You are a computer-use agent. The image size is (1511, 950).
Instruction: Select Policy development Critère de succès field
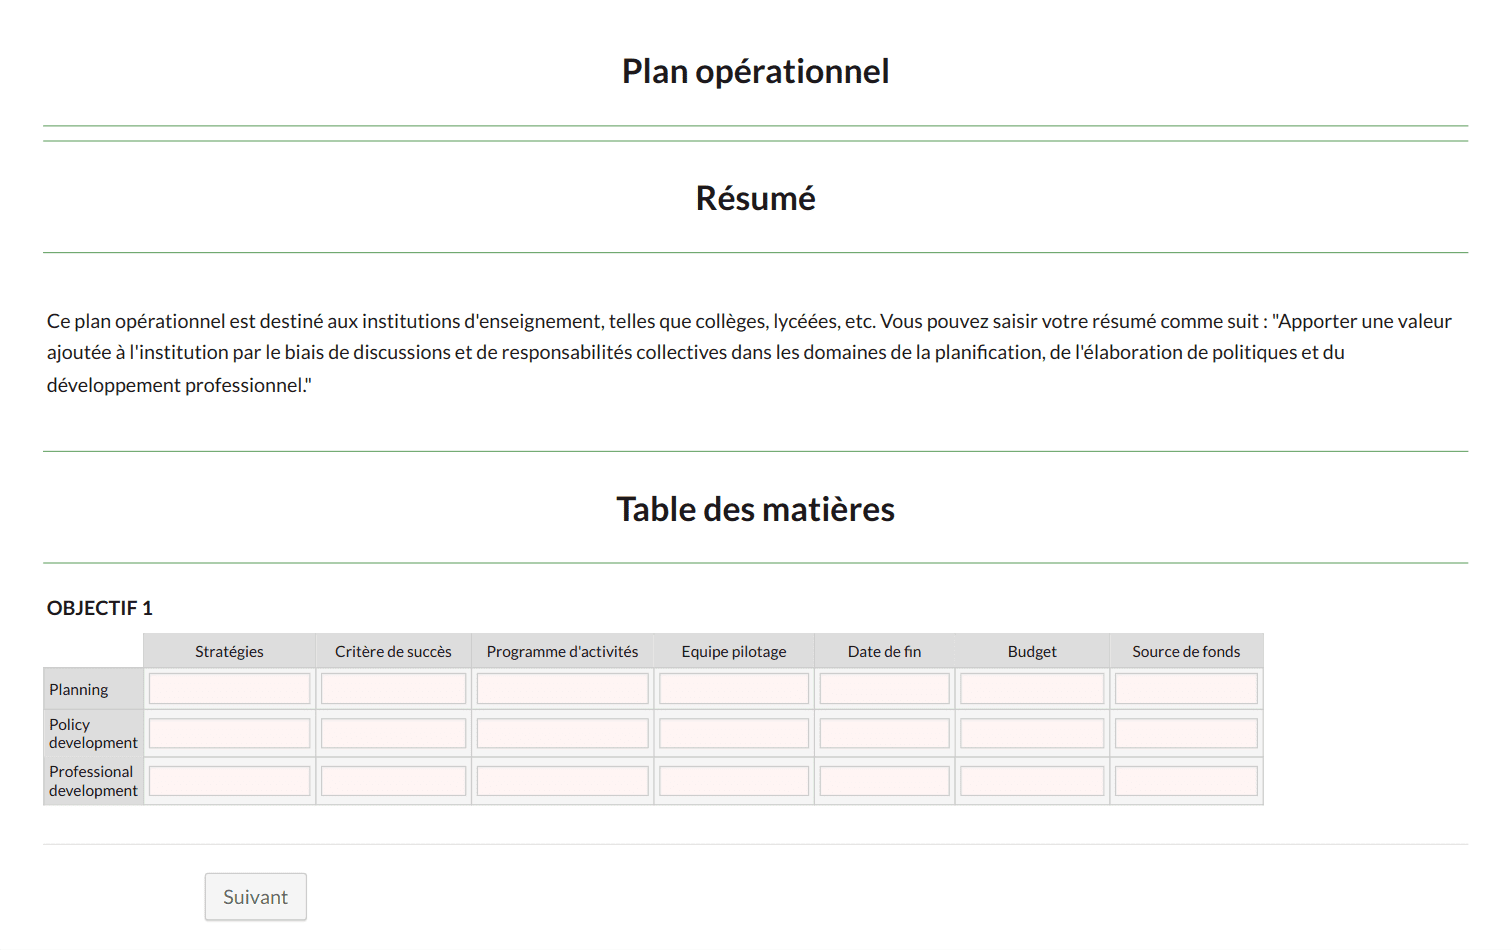(x=393, y=734)
